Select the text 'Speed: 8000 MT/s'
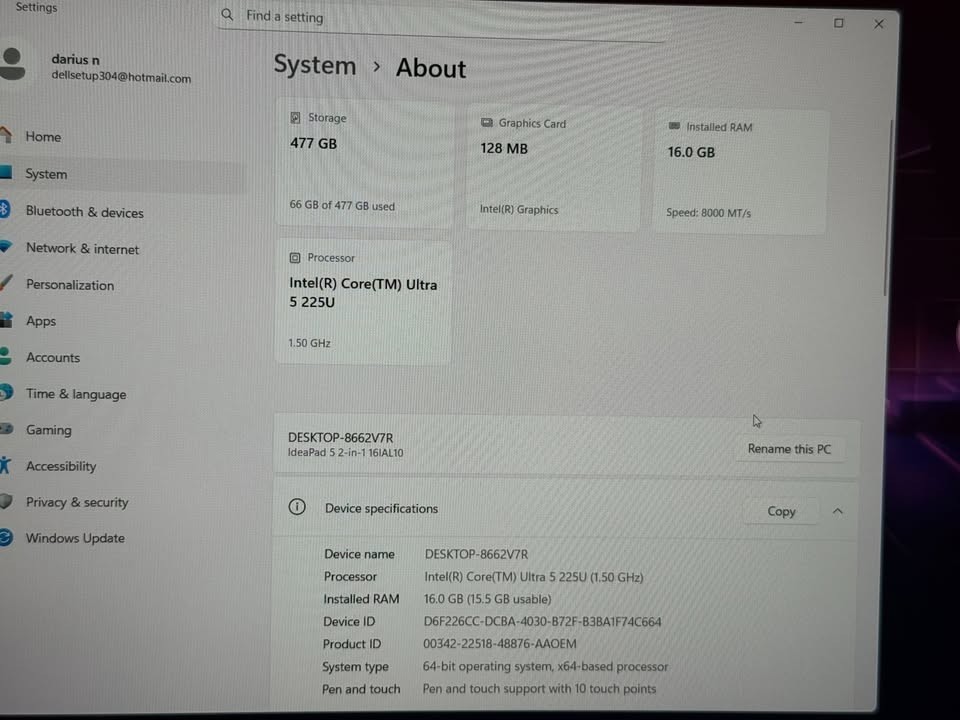This screenshot has height=720, width=960. (708, 213)
